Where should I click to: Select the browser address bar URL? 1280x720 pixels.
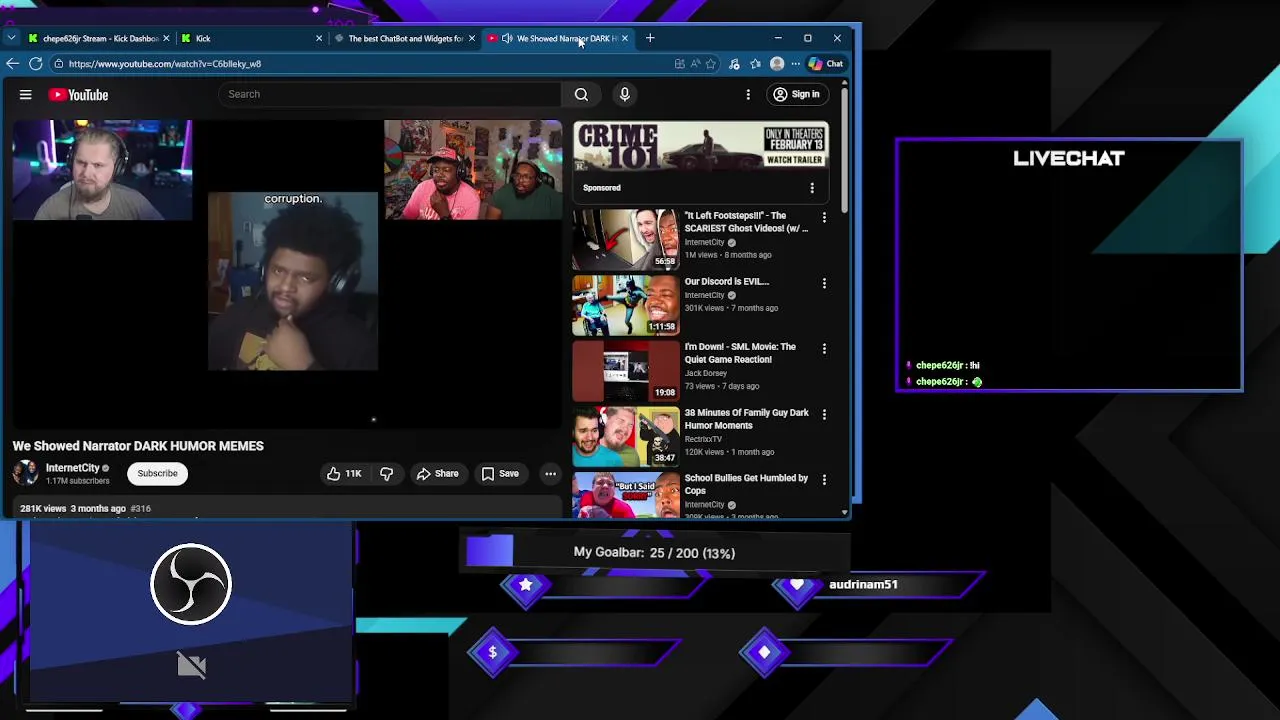165,64
